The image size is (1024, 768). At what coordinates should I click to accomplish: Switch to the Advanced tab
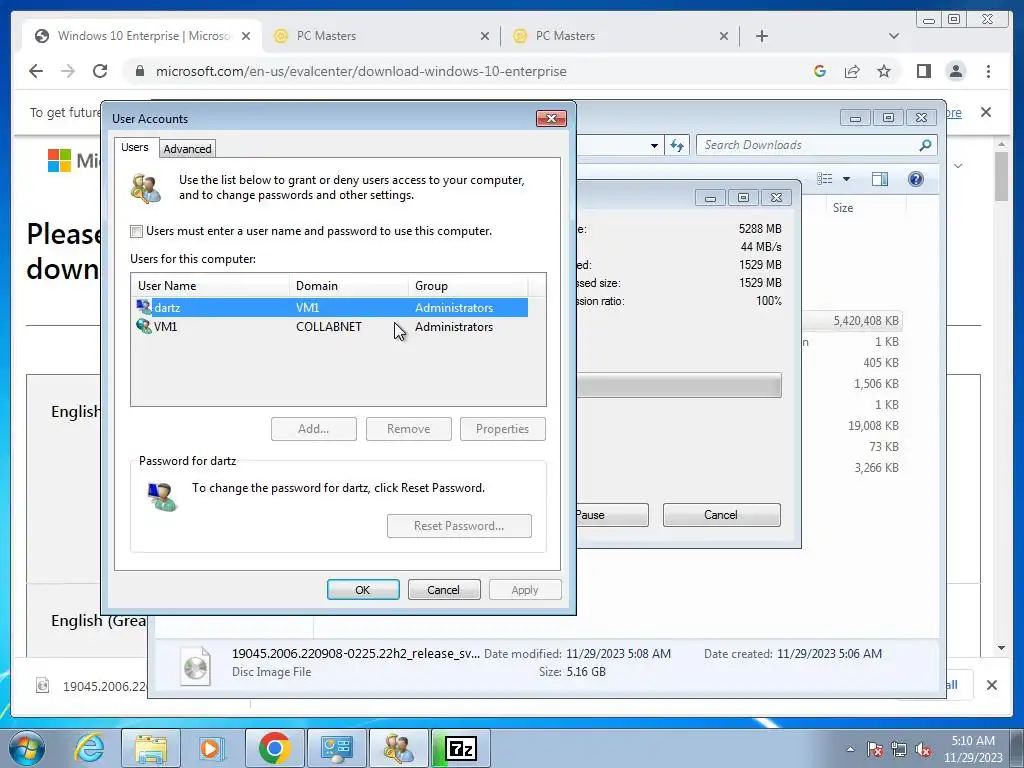point(187,149)
